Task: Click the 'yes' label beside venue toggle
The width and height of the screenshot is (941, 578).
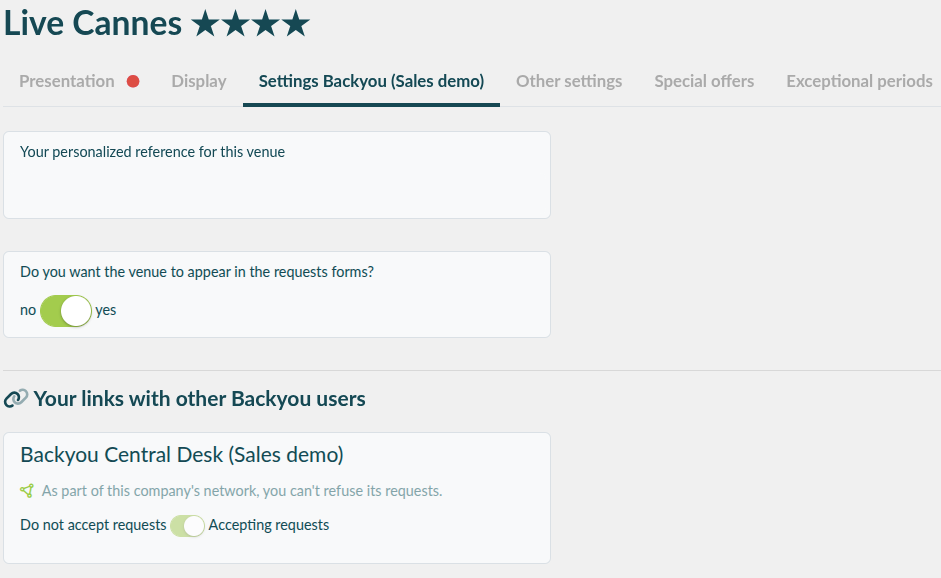Action: pyautogui.click(x=106, y=310)
